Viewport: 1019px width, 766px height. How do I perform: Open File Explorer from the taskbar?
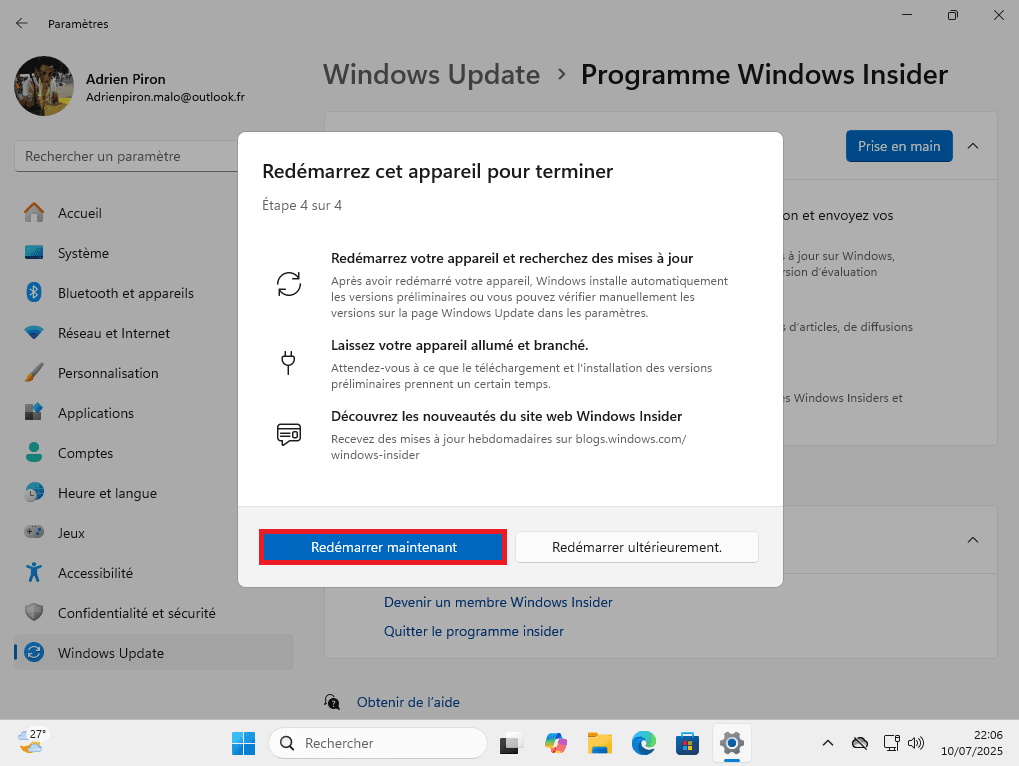click(600, 743)
